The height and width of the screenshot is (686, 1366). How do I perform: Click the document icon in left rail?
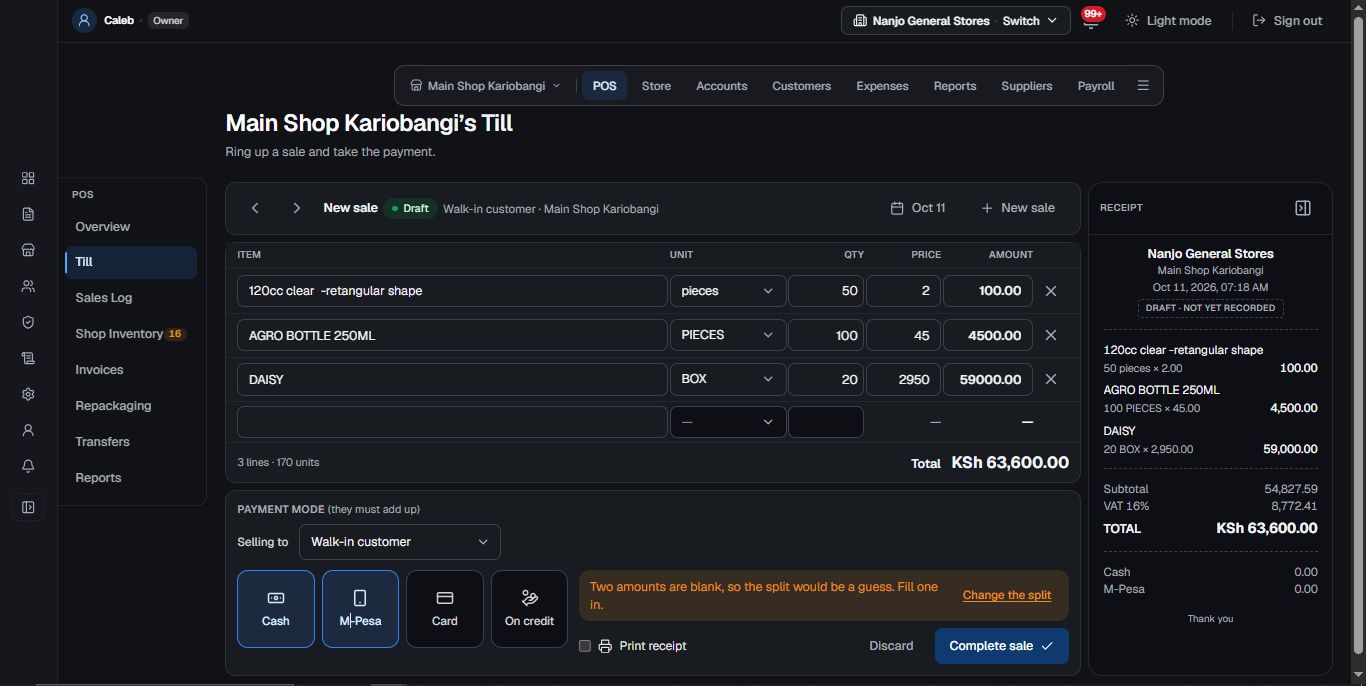[x=28, y=214]
